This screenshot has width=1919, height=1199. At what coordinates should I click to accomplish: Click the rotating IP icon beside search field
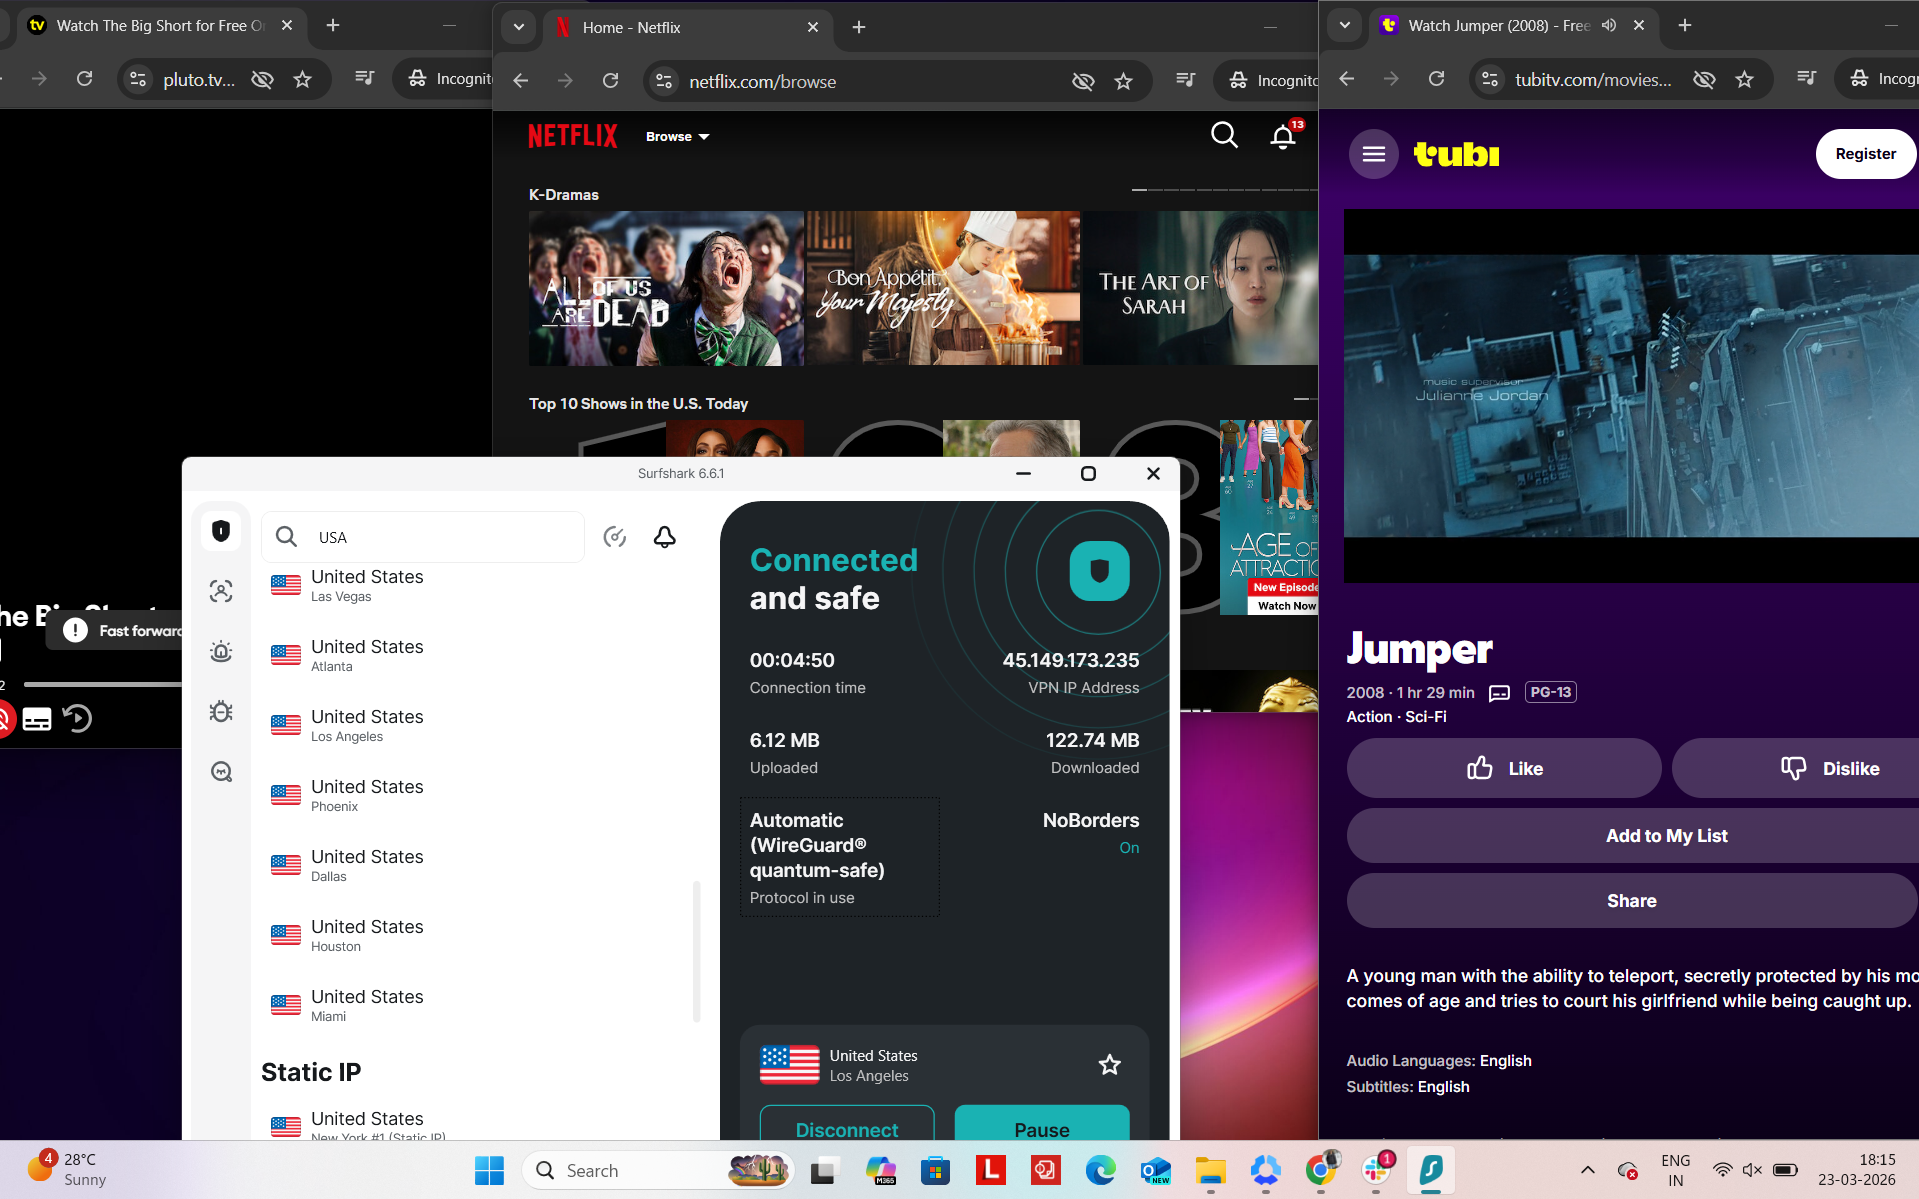pos(615,537)
